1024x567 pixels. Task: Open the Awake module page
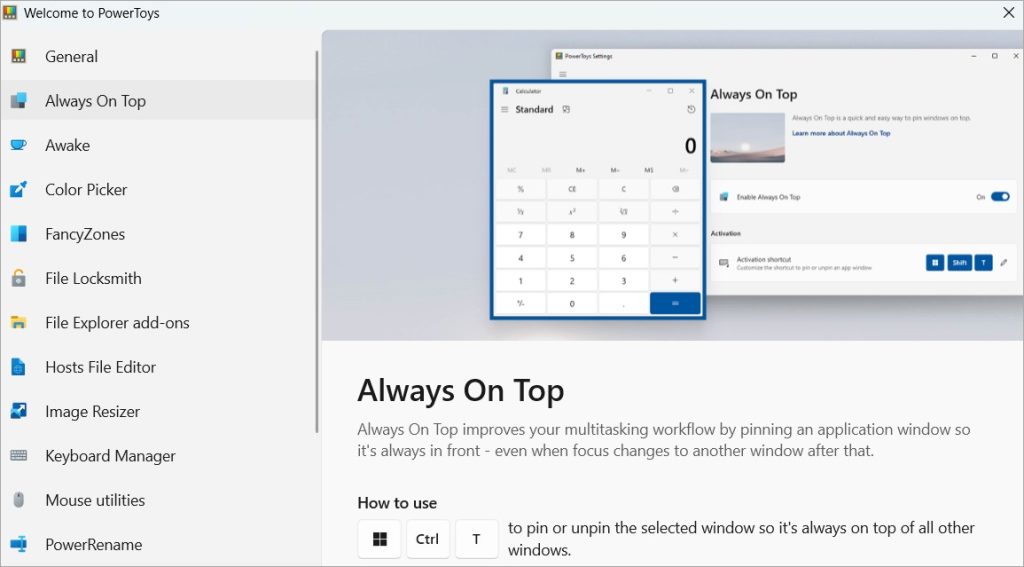tap(158, 145)
